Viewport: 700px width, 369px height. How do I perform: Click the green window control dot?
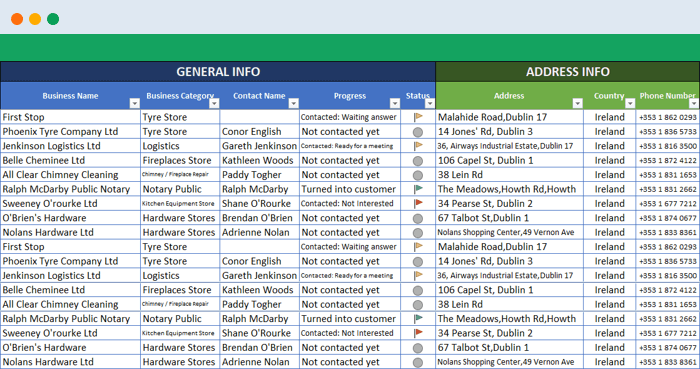[53, 19]
